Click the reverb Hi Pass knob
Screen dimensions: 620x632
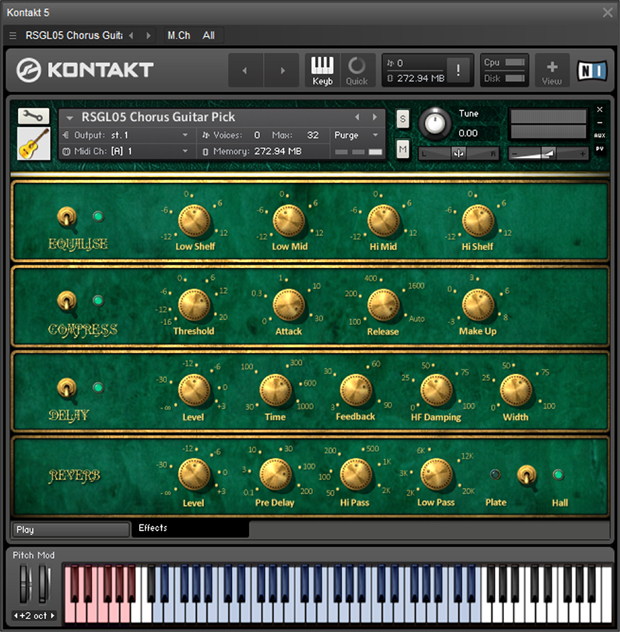click(x=356, y=475)
